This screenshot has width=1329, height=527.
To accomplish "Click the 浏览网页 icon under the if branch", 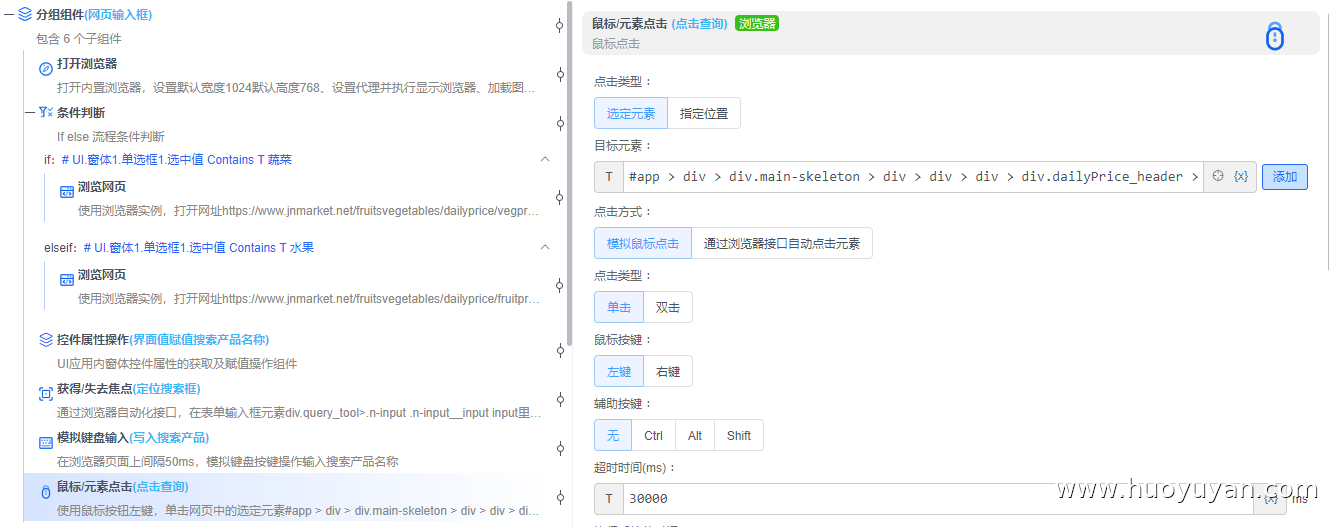I will pyautogui.click(x=66, y=191).
